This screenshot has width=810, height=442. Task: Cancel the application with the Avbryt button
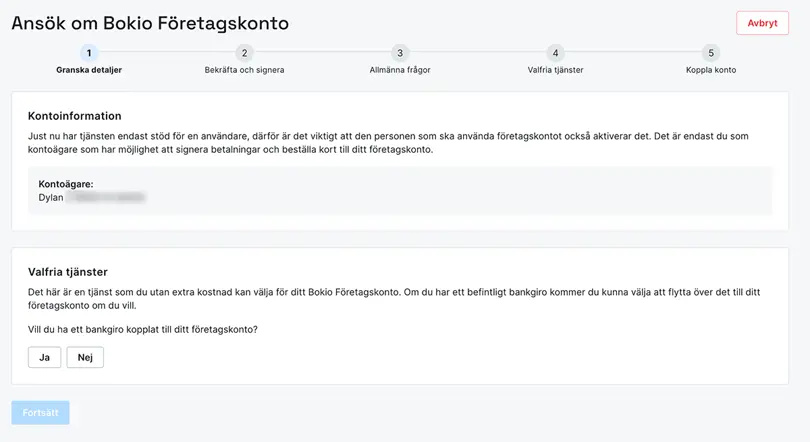click(x=762, y=23)
